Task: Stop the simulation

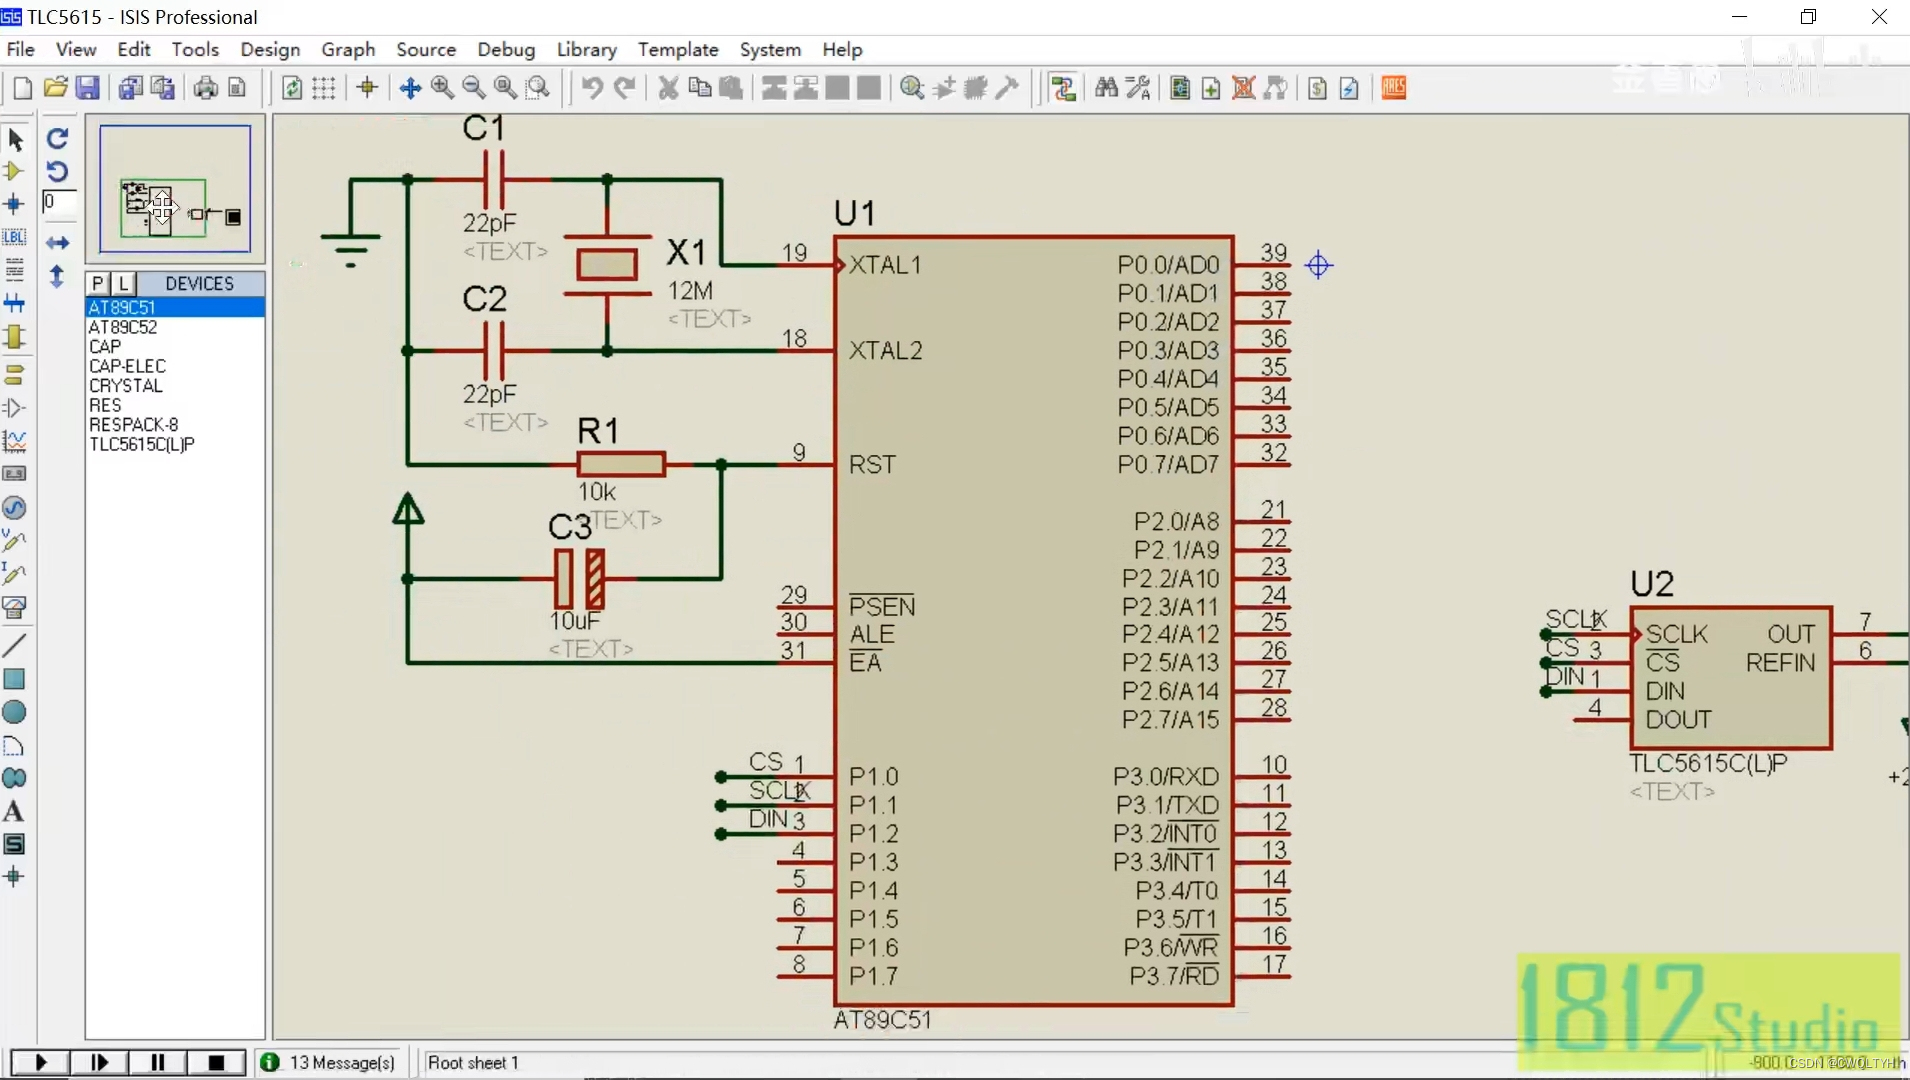Action: click(216, 1062)
